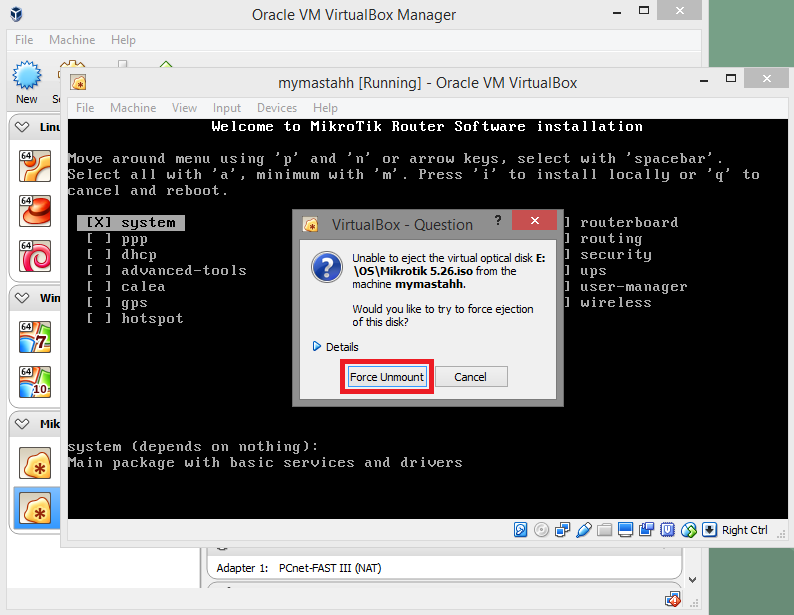Select the Windows 7 VM icon
The height and width of the screenshot is (615, 794).
pyautogui.click(x=35, y=337)
